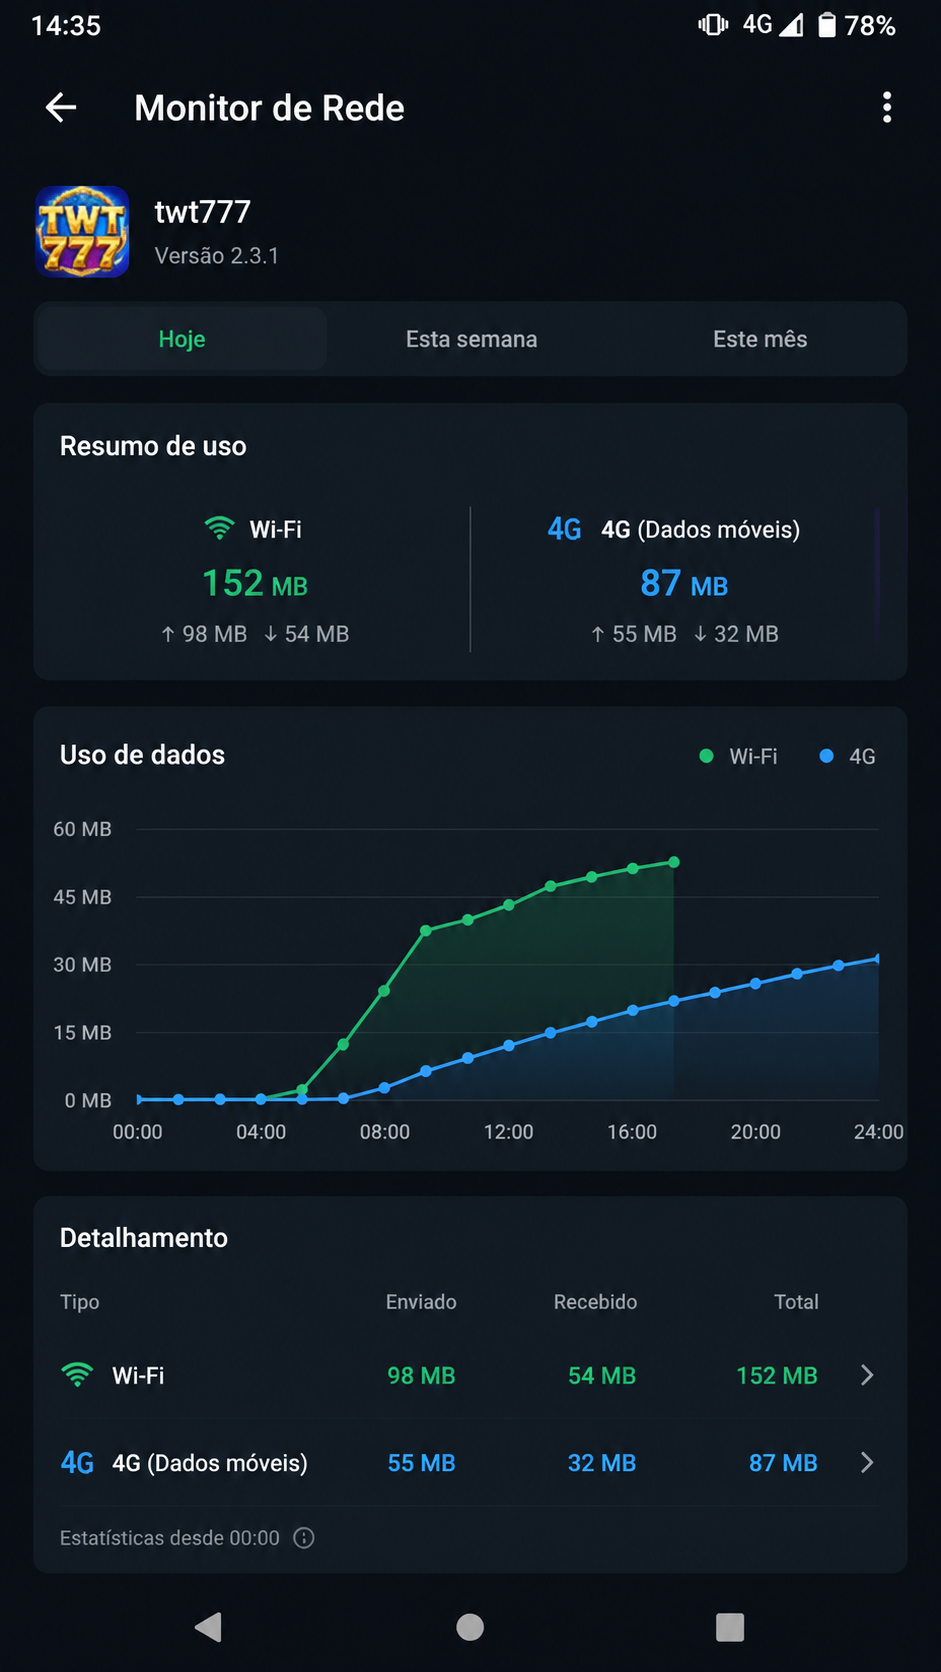Tap the Tipo column header
This screenshot has height=1672, width=941.
pos(80,1302)
